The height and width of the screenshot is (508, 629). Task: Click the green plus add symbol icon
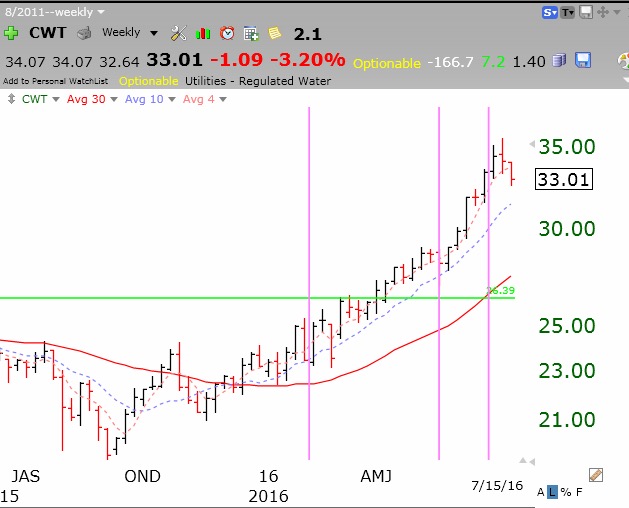tap(10, 32)
